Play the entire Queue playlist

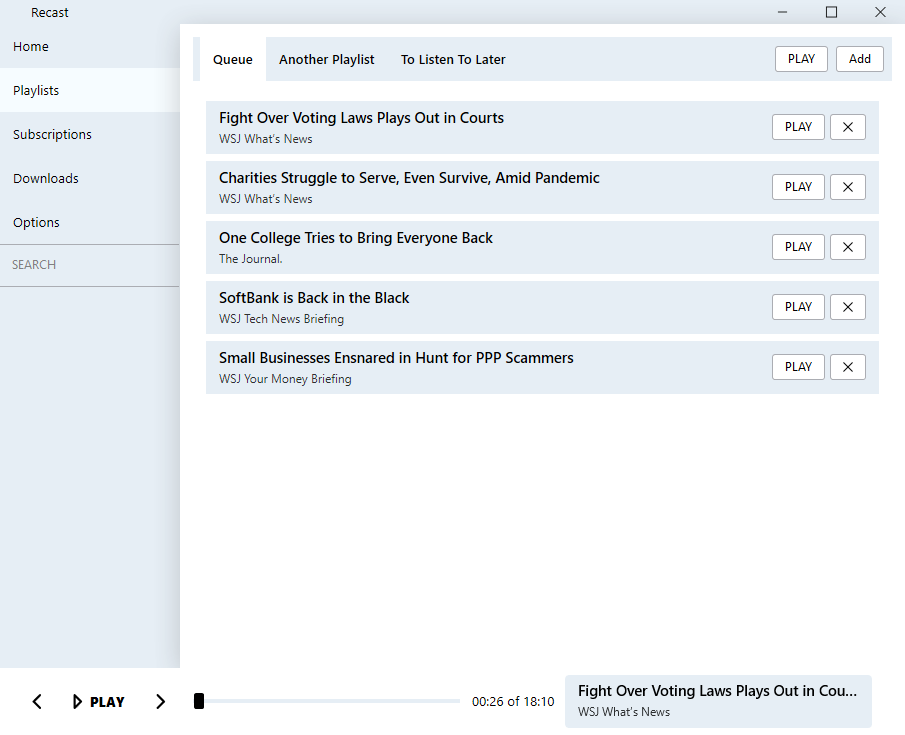[800, 58]
